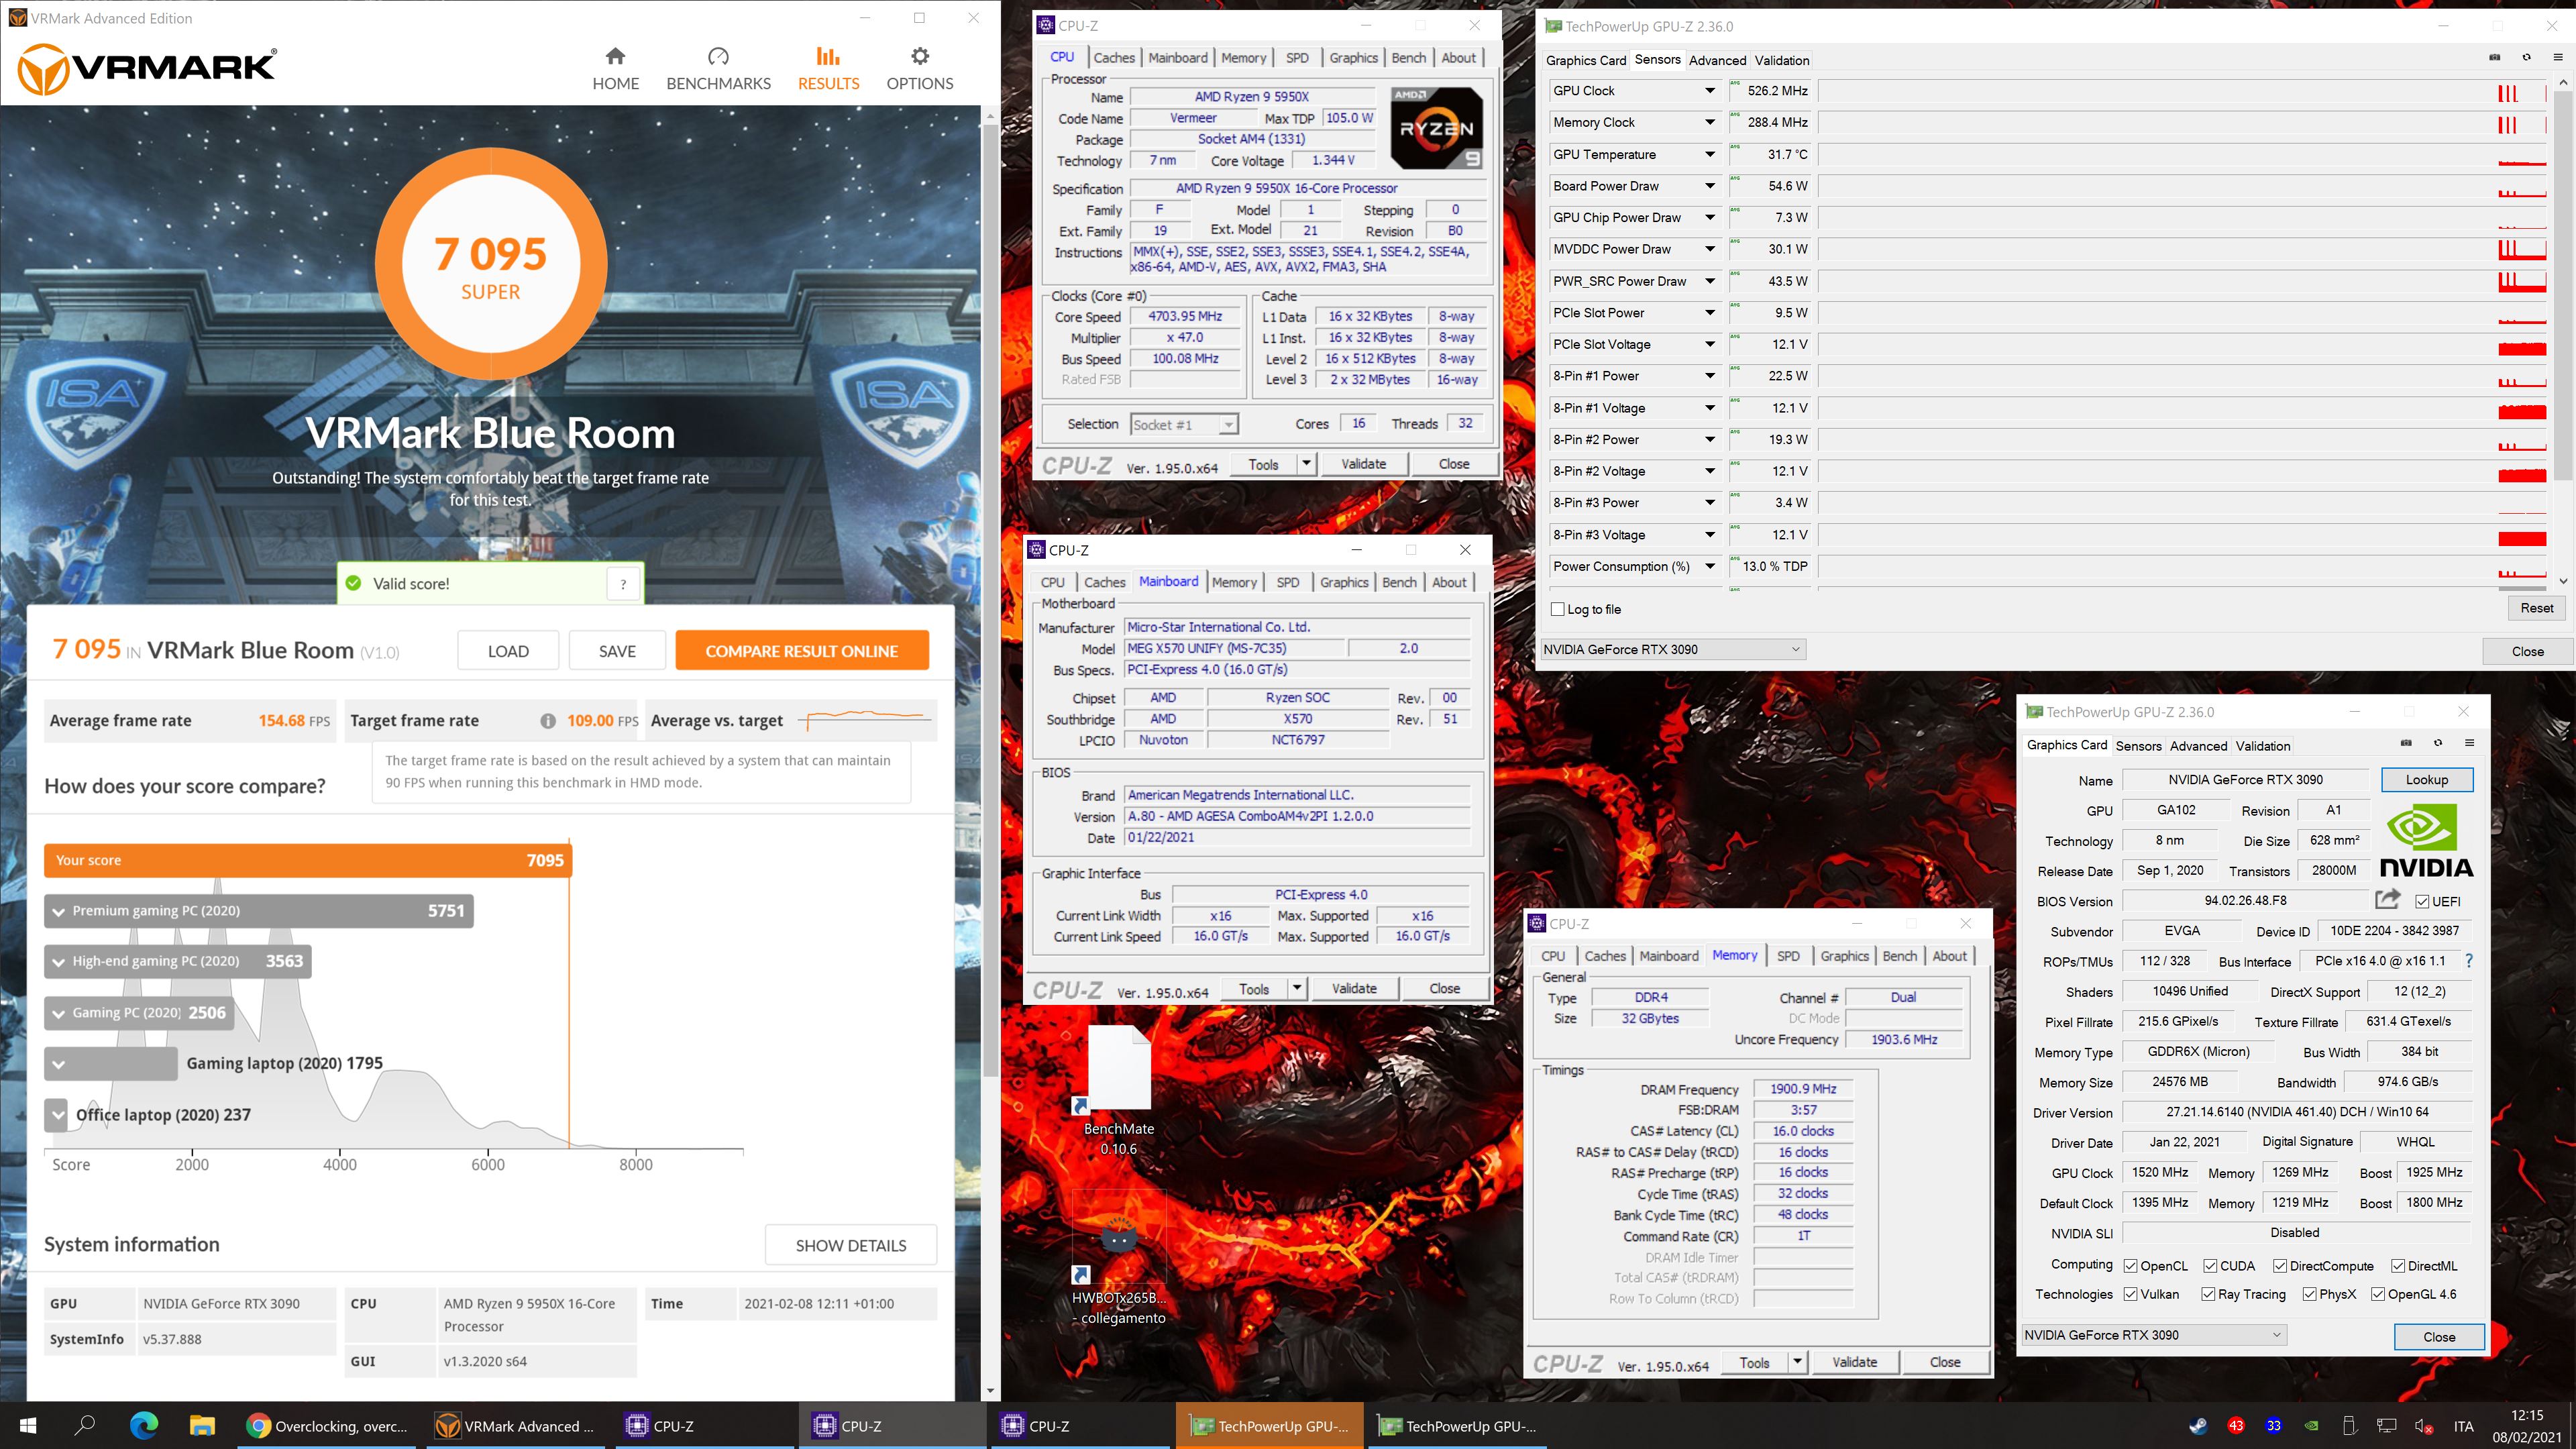The width and height of the screenshot is (2576, 1449).
Task: Click refresh icon in GPU-Z Sensors window
Action: click(x=2526, y=58)
